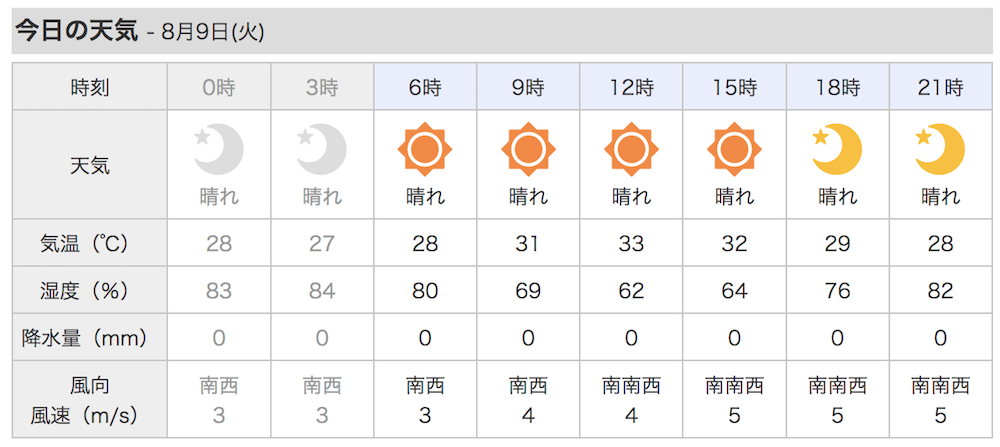Click the 降水量（mm） row label
This screenshot has height=447, width=1000.
[90, 338]
